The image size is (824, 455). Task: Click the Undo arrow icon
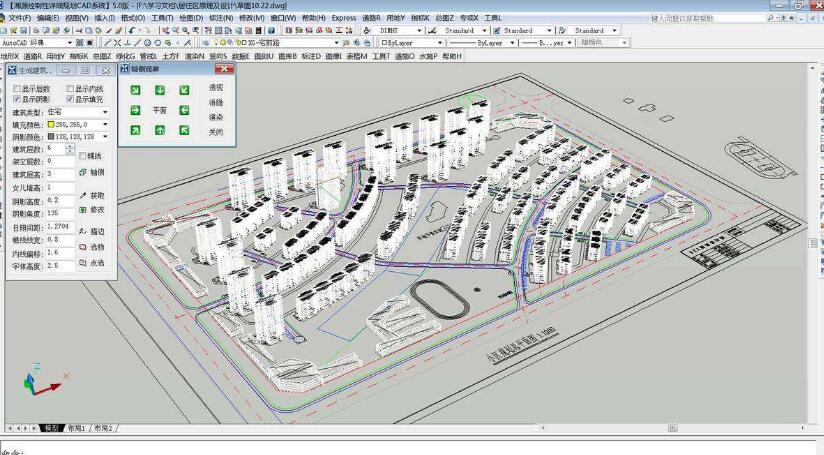click(131, 30)
